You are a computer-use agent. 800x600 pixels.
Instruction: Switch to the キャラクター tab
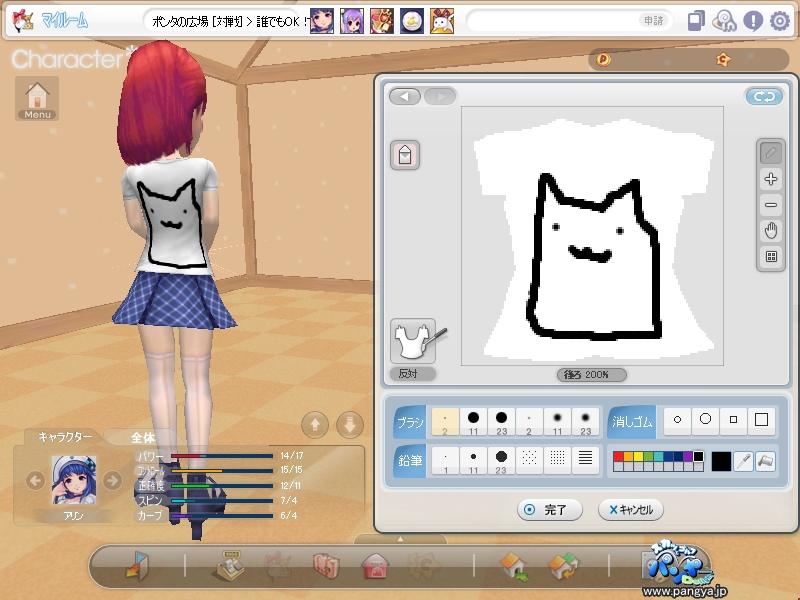[65, 437]
